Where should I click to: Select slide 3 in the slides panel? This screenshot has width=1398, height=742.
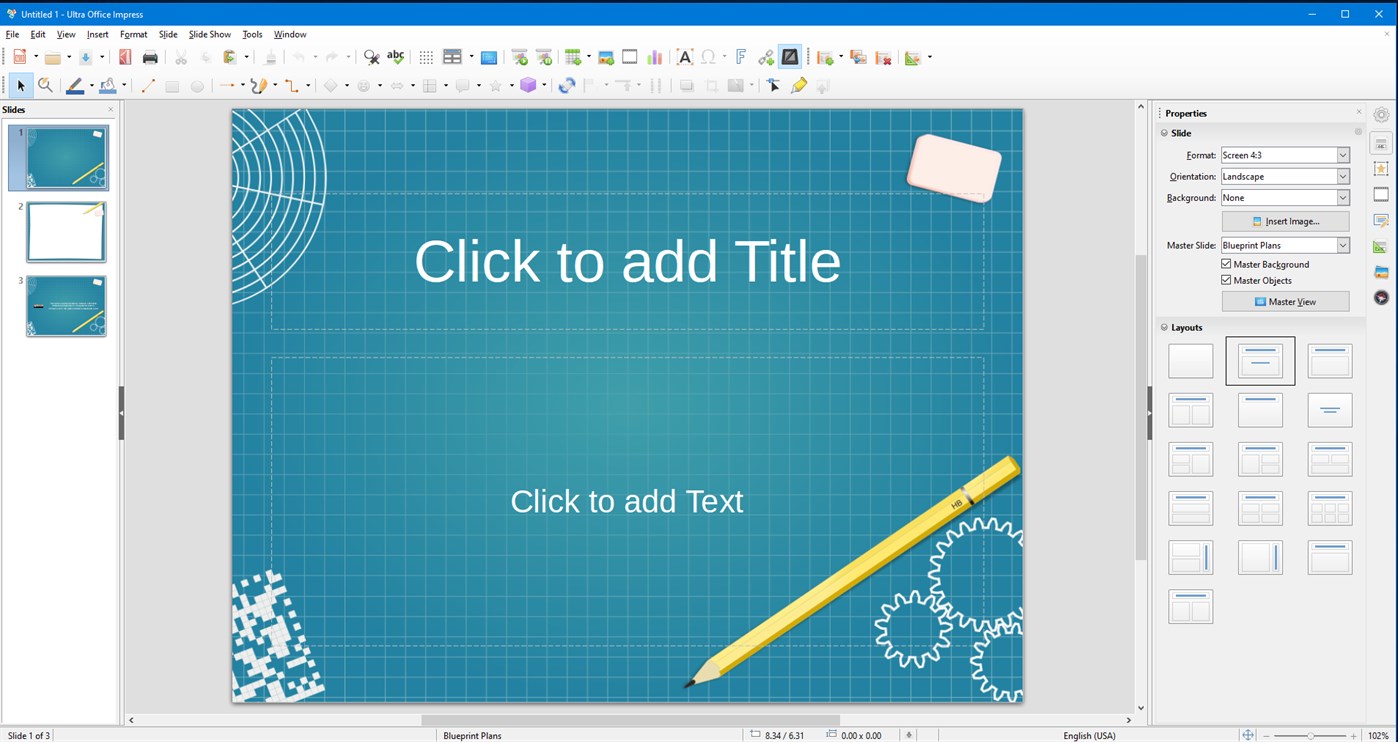point(65,306)
